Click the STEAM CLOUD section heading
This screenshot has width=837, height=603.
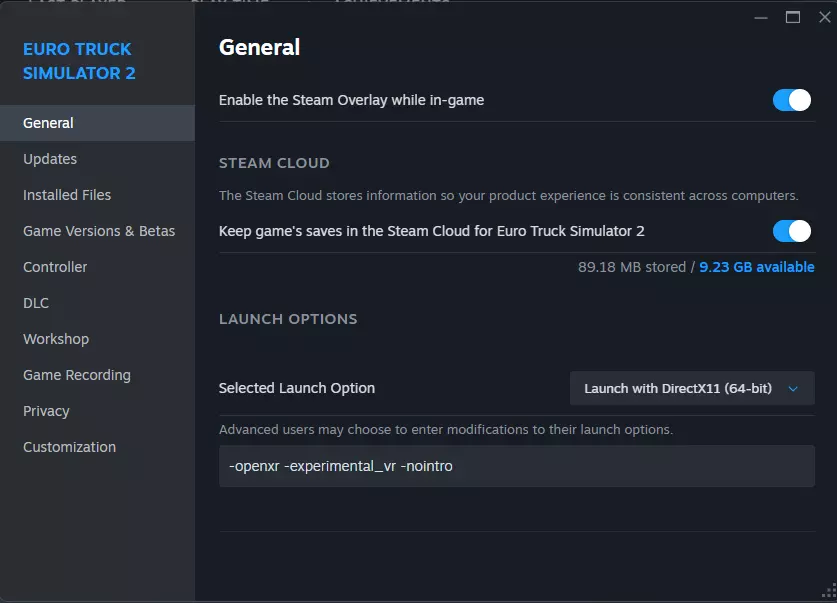point(274,163)
